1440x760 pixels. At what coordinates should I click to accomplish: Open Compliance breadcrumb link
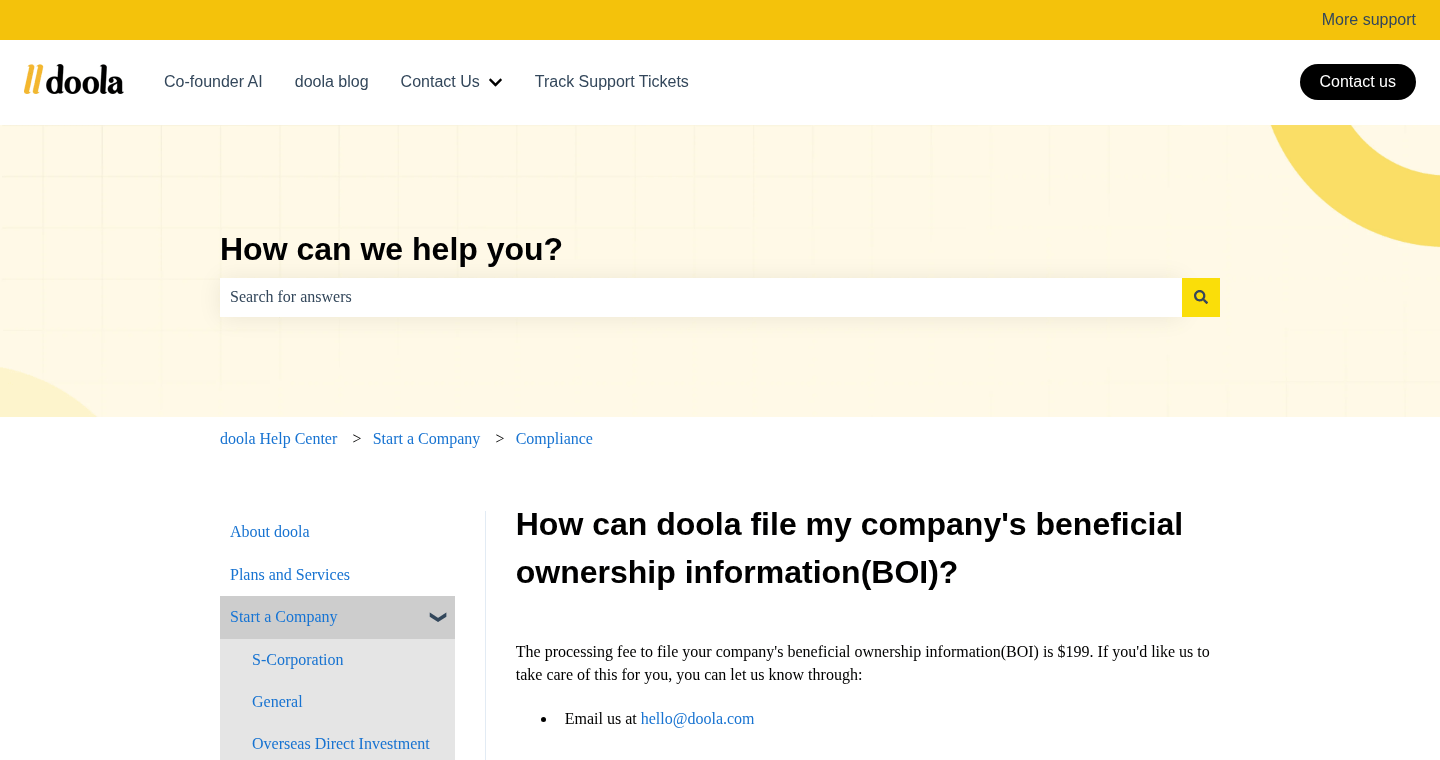554,439
